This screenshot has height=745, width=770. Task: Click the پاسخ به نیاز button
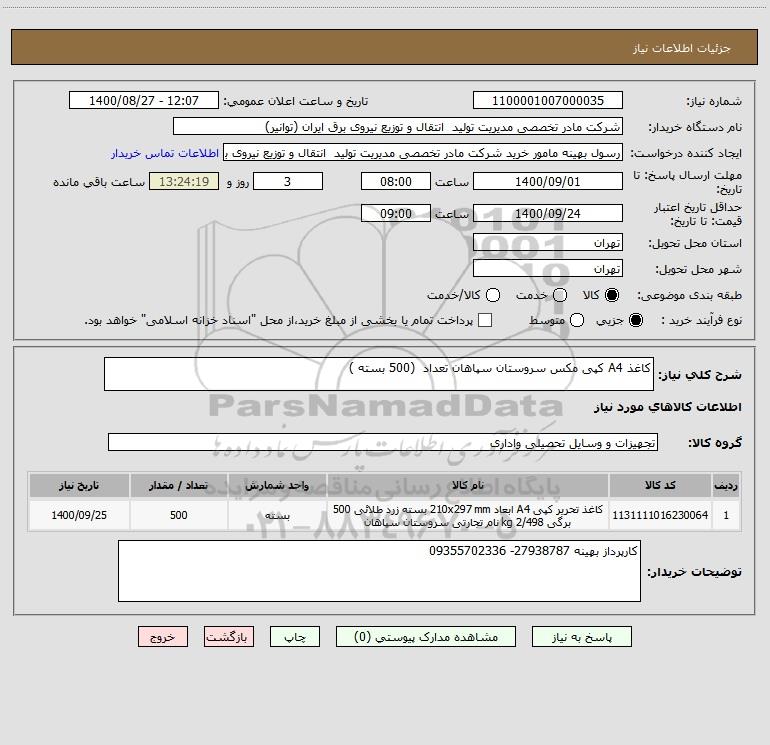coord(582,636)
